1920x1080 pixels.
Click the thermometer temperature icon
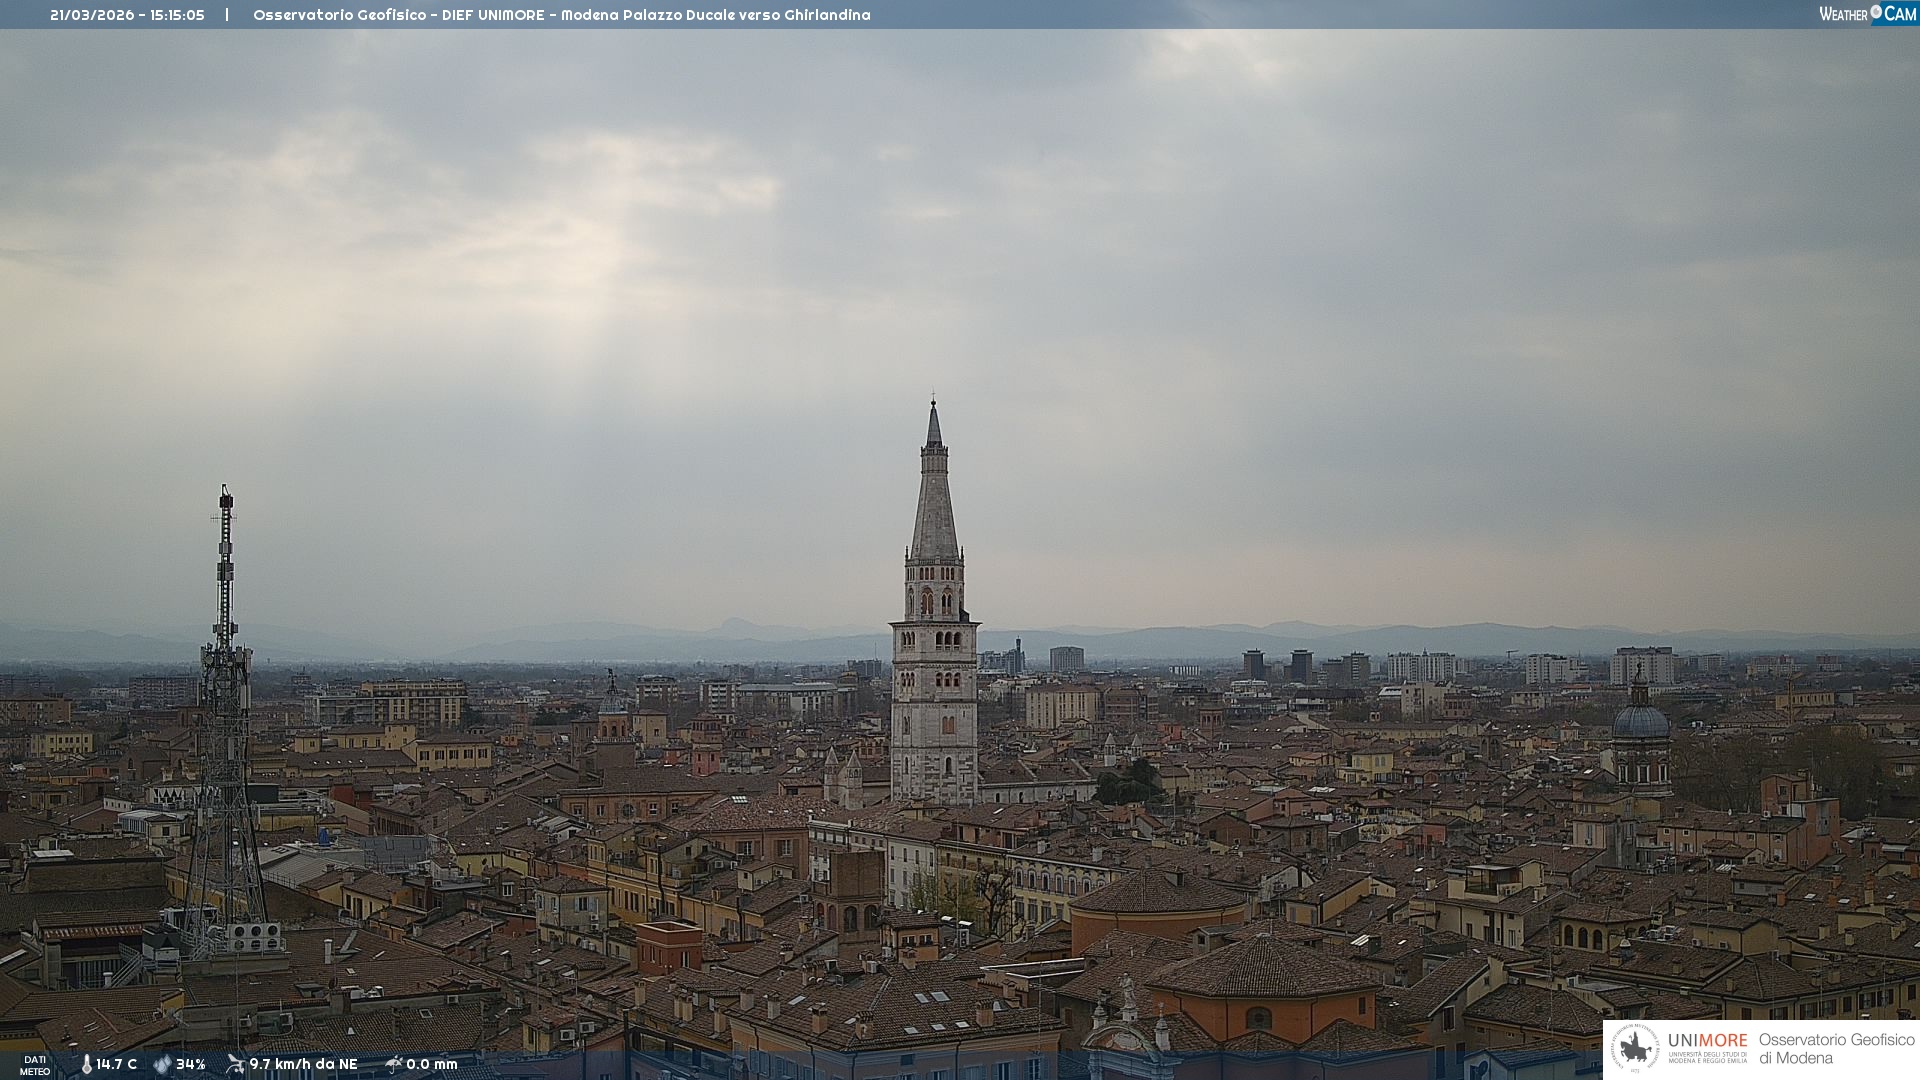[x=87, y=1064]
